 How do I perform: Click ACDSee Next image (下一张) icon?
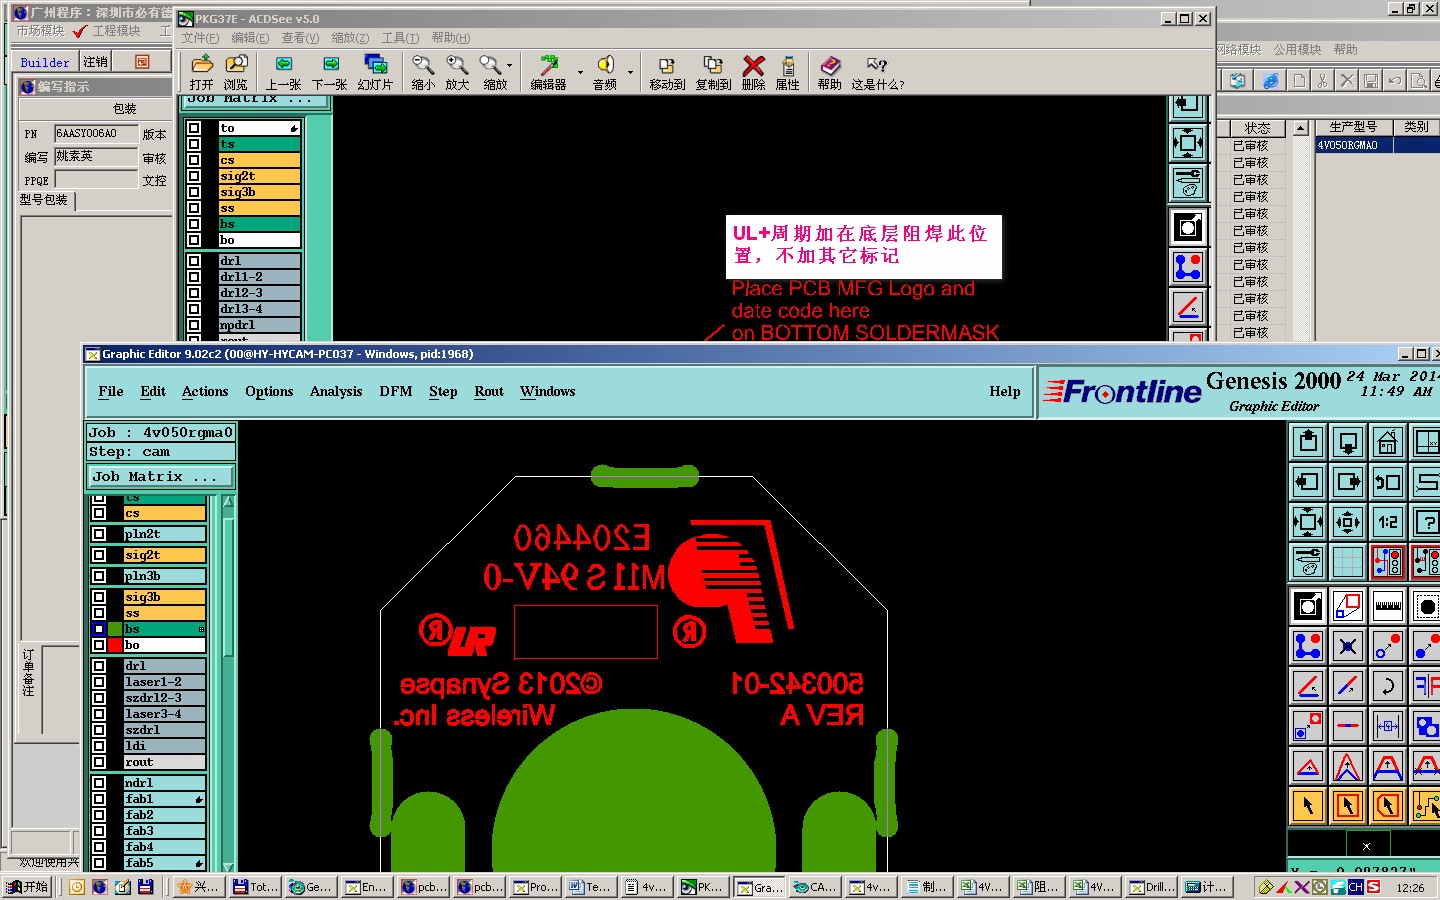tap(330, 72)
